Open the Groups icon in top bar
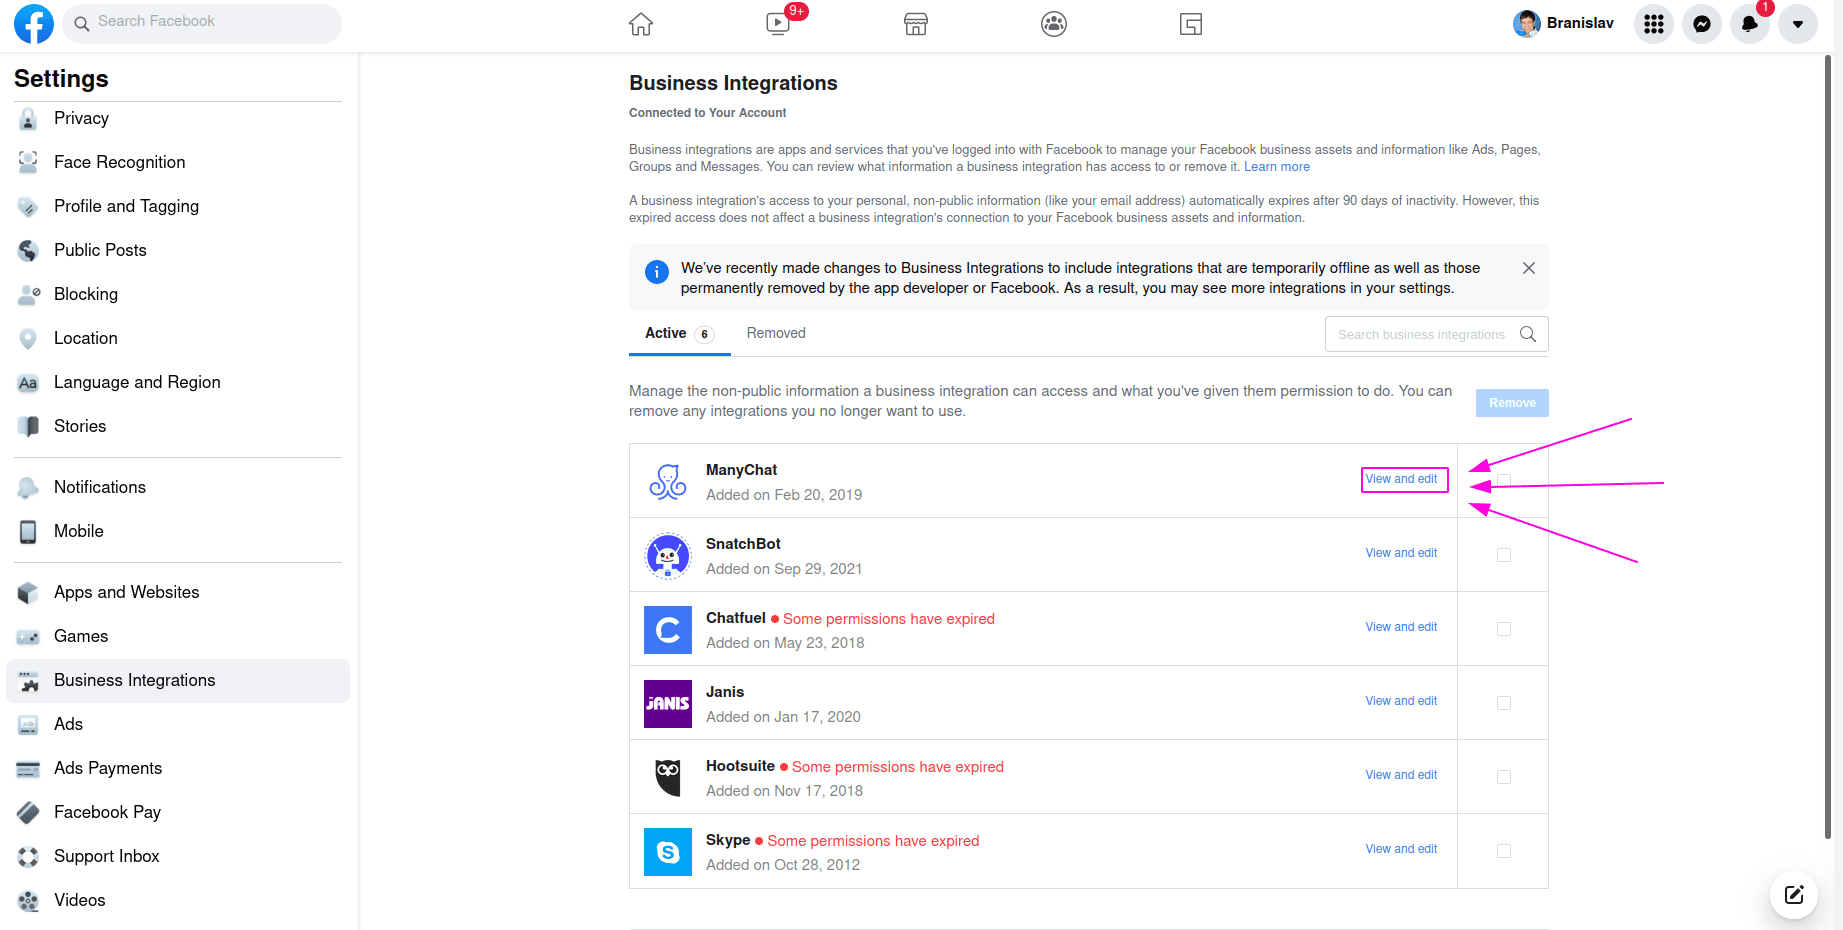Image resolution: width=1843 pixels, height=930 pixels. [x=1054, y=24]
